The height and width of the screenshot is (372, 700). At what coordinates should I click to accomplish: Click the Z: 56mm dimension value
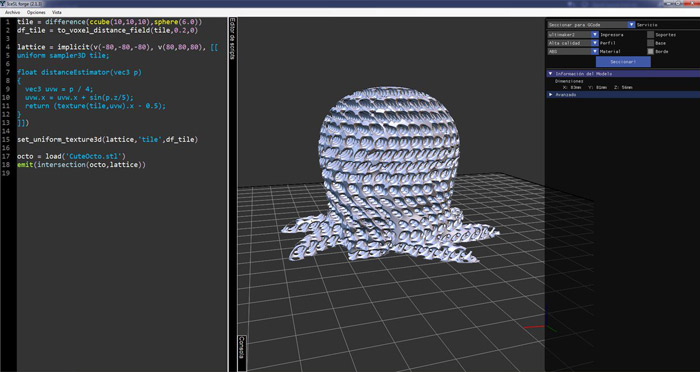click(x=623, y=88)
